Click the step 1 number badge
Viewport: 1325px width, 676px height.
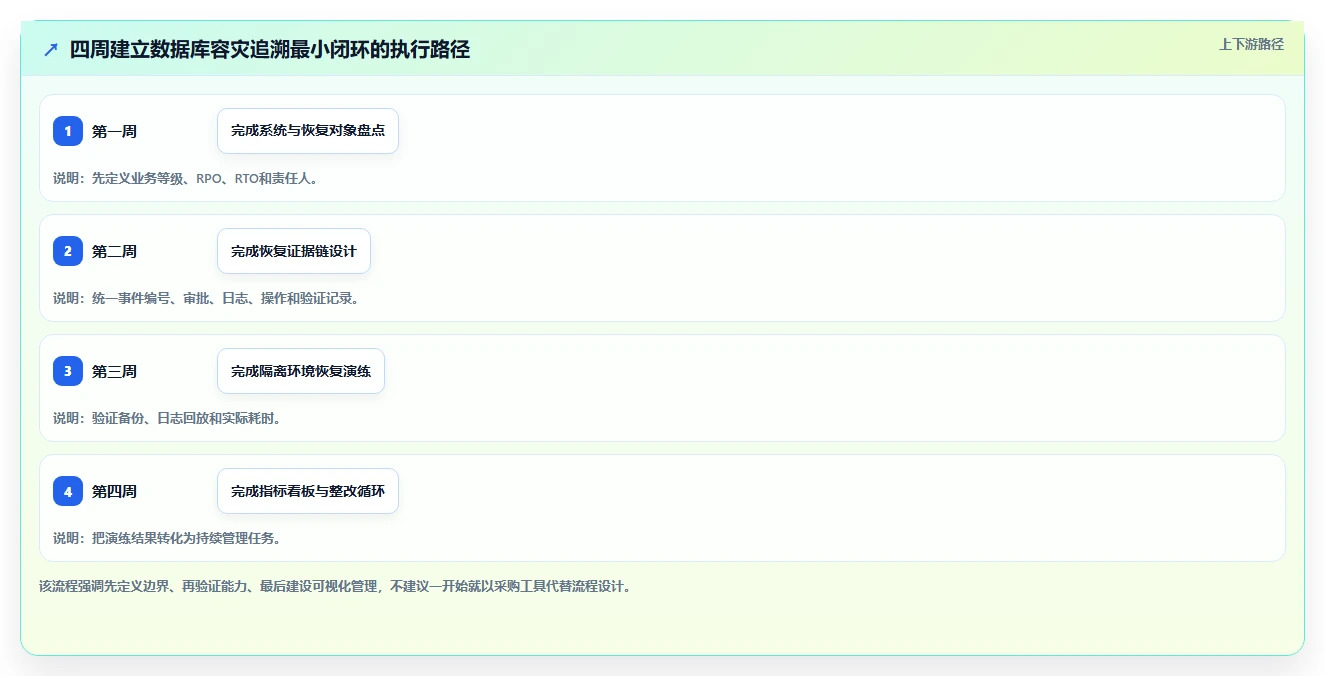tap(68, 131)
